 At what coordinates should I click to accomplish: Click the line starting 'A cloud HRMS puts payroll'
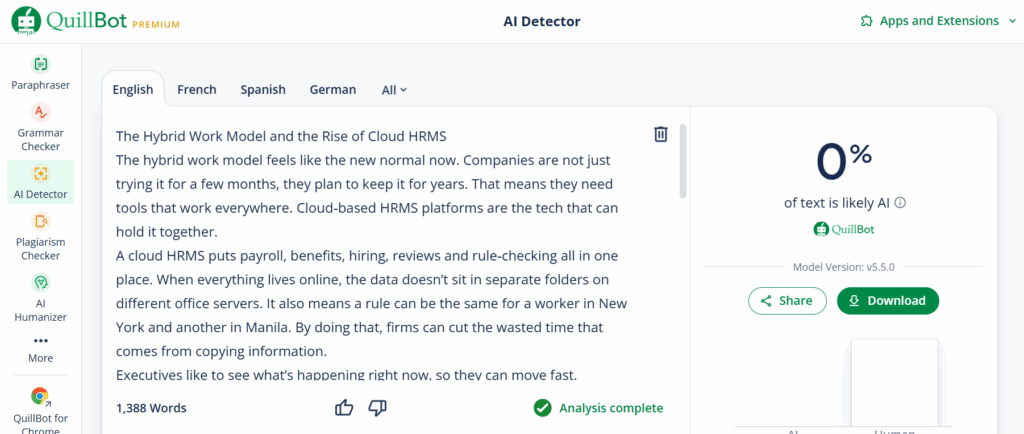367,255
